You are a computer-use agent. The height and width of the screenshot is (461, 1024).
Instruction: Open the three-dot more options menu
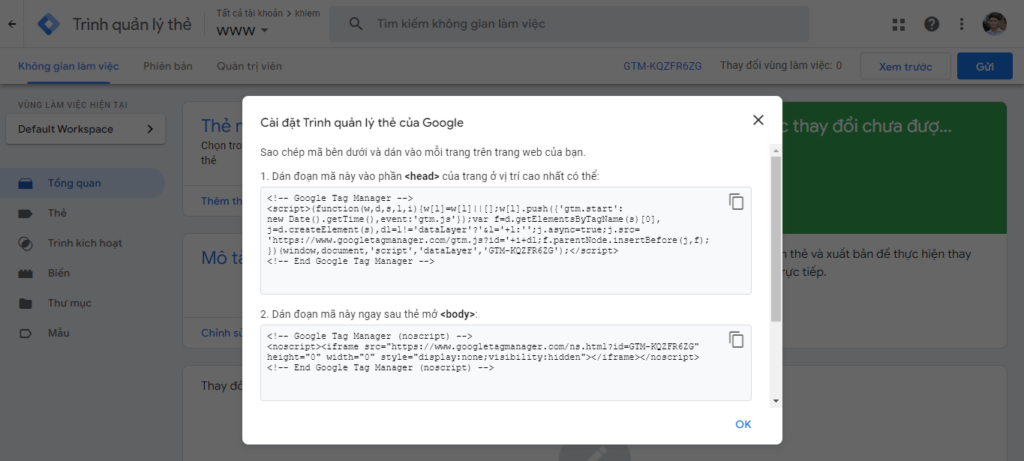pos(961,24)
